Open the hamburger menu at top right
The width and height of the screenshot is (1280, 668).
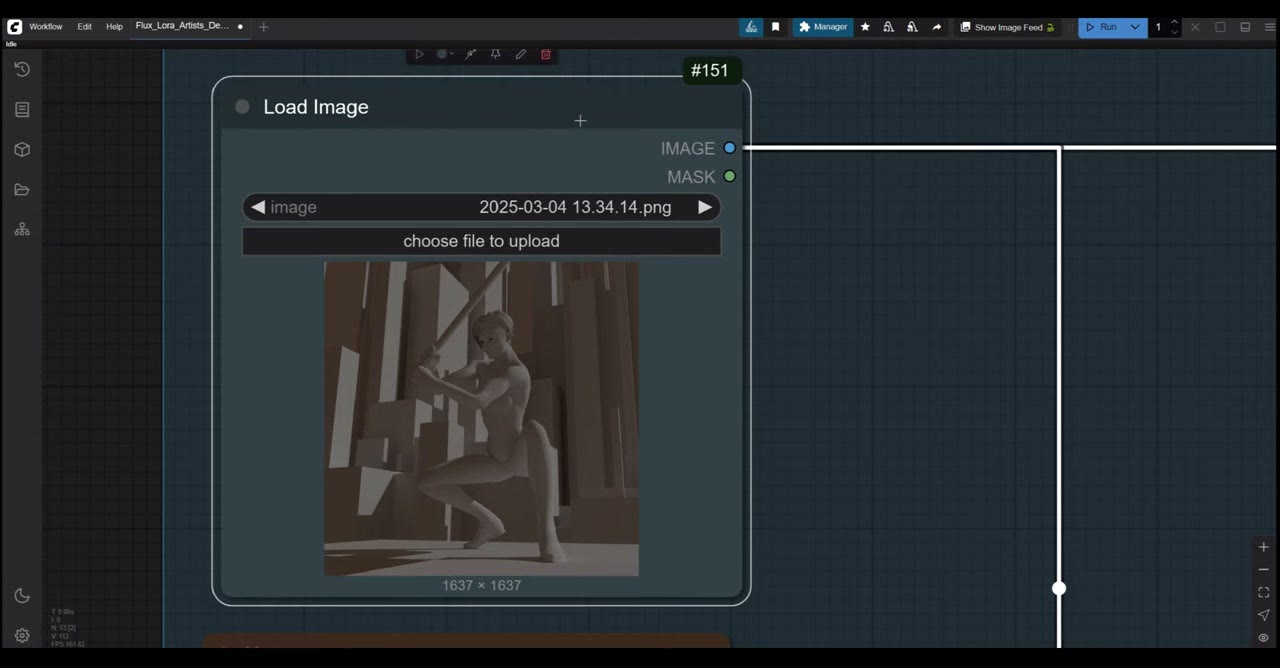click(x=1270, y=27)
